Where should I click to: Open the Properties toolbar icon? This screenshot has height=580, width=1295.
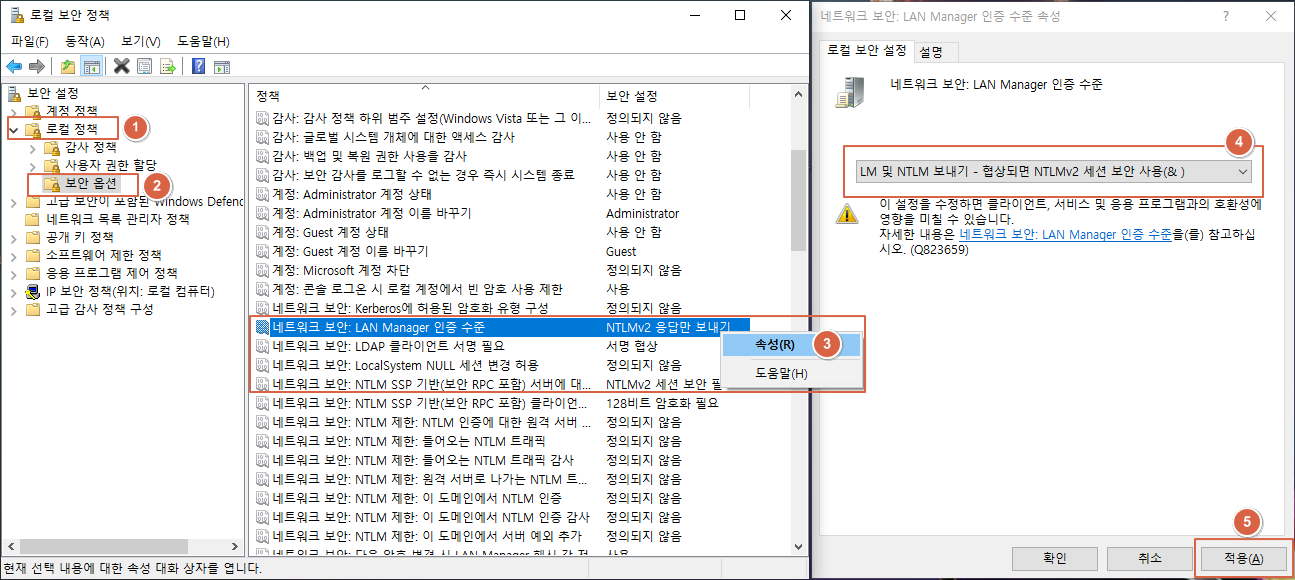pos(145,66)
